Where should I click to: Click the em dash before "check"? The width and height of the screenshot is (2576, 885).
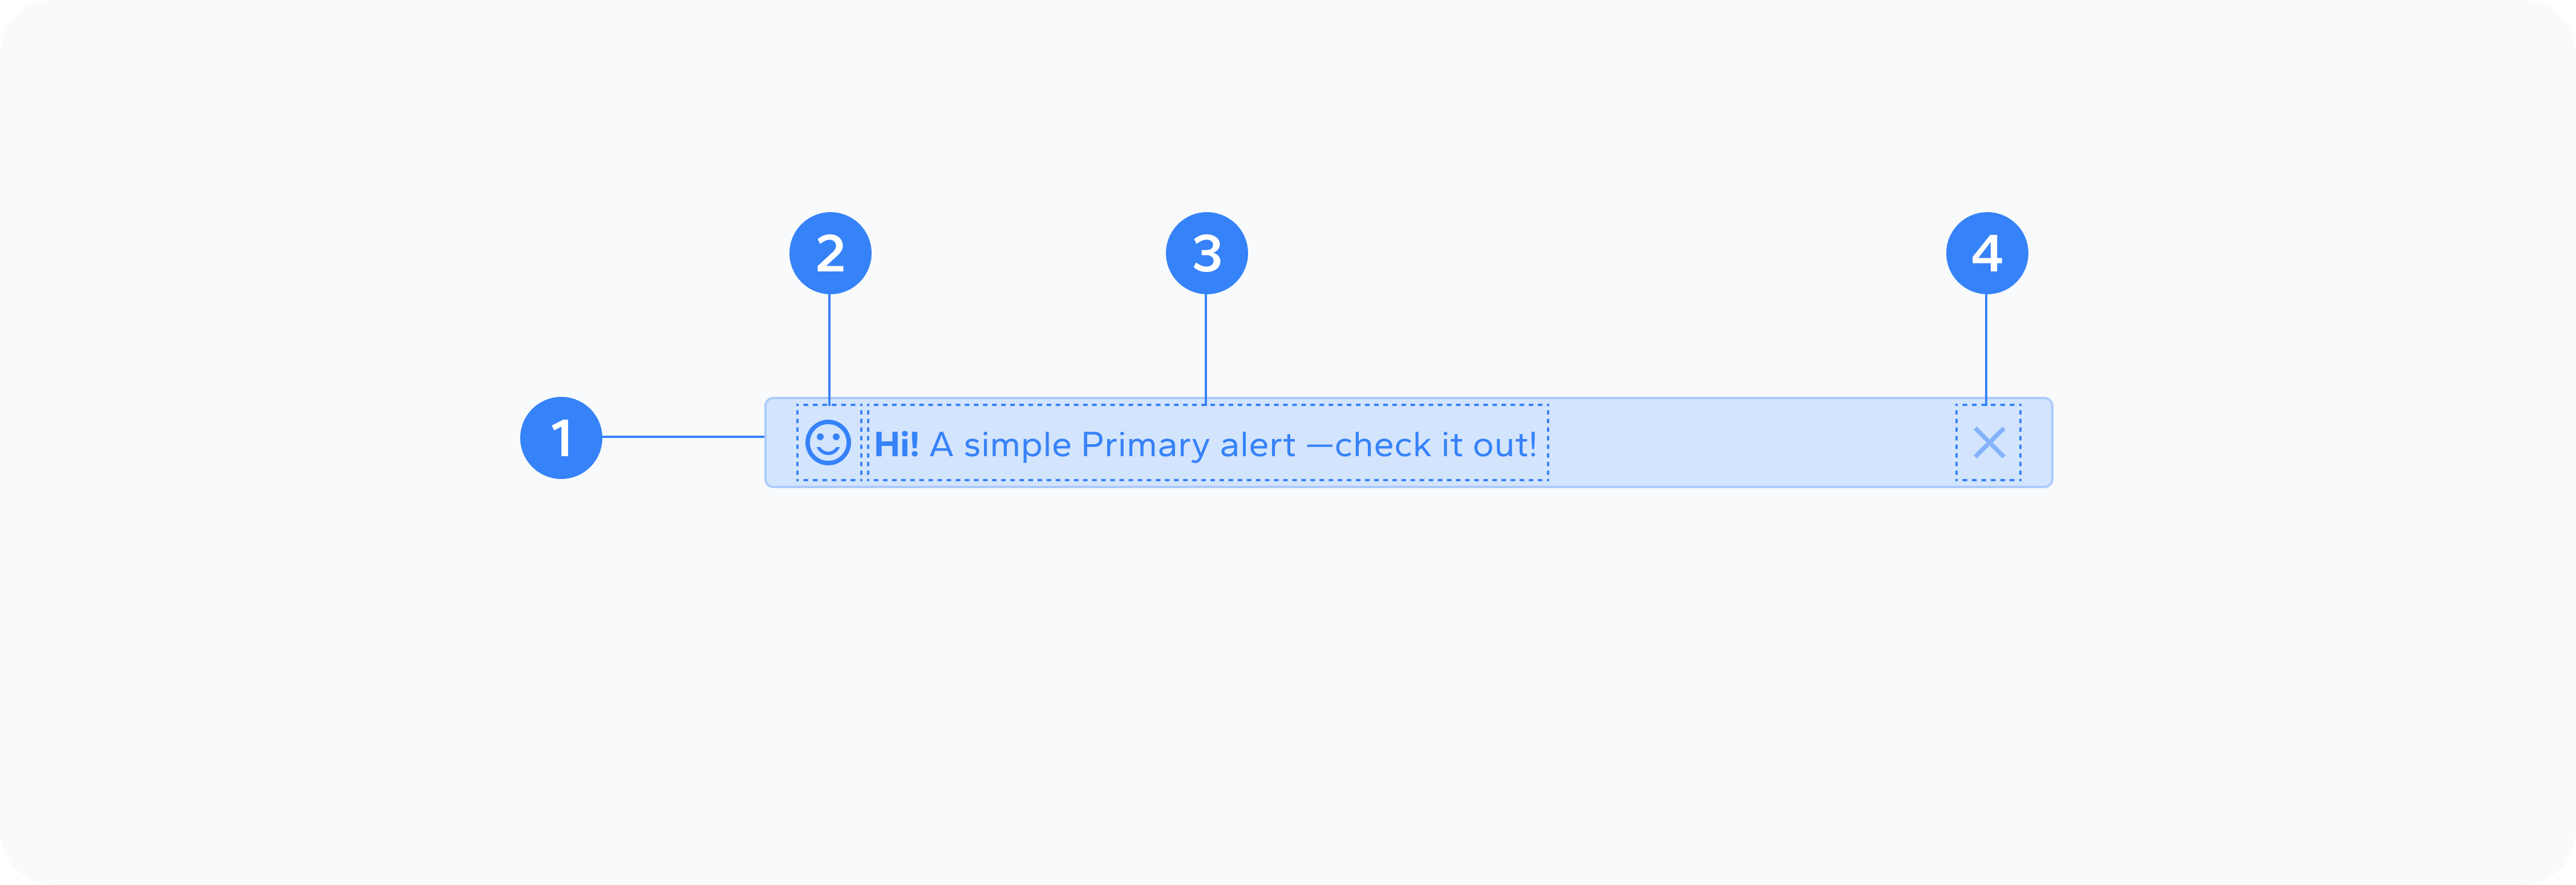pyautogui.click(x=1320, y=447)
